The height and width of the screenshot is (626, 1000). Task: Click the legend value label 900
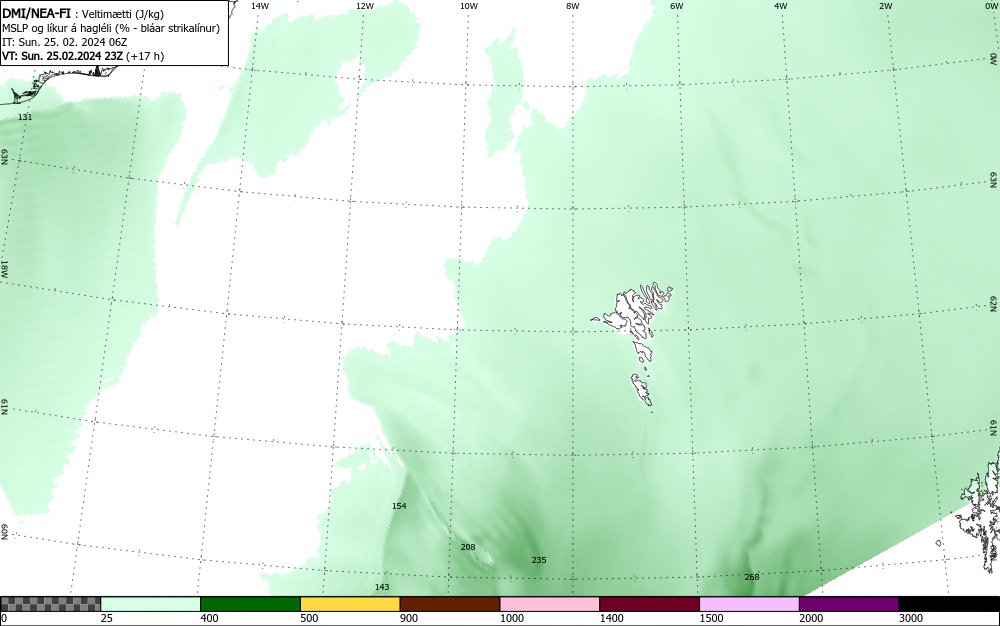click(409, 618)
